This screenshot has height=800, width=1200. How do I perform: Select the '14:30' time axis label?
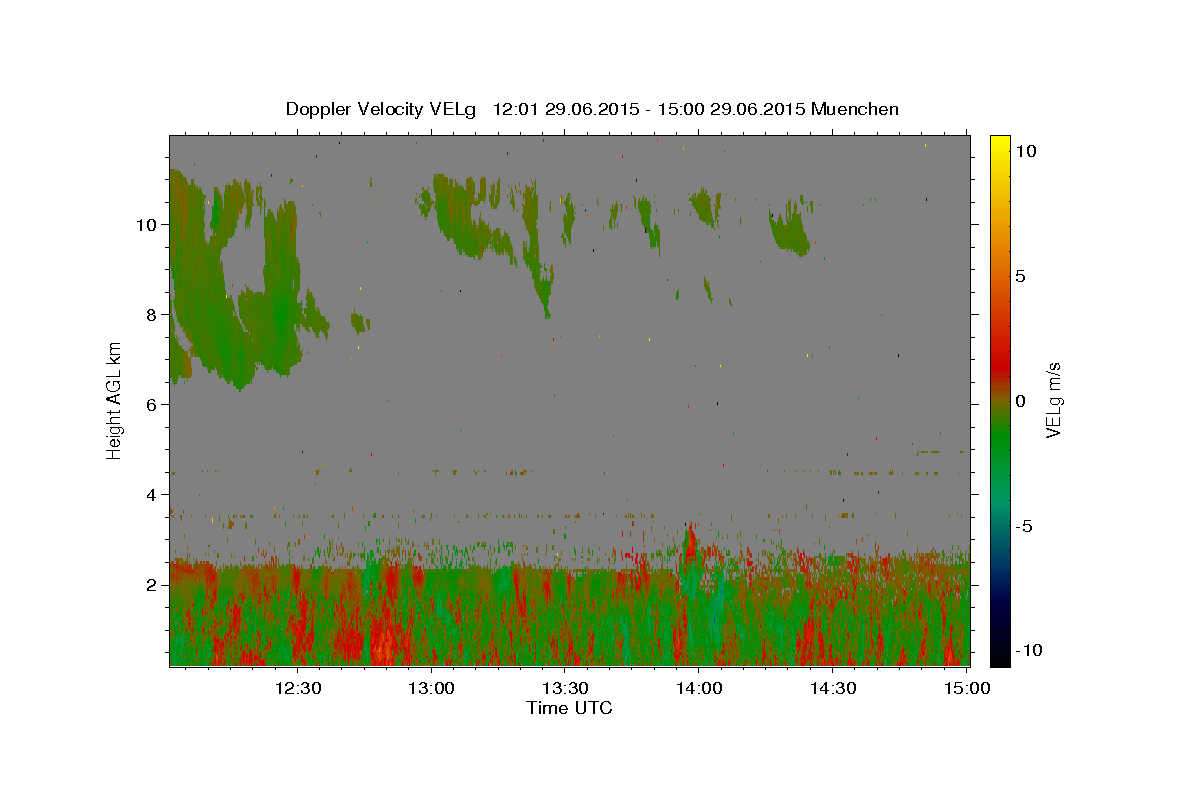pyautogui.click(x=832, y=688)
